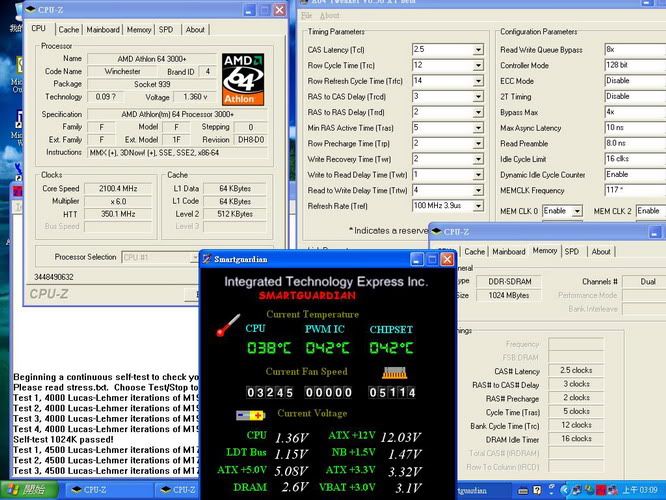Expand hidden tray icons with the blue arrow

point(564,490)
